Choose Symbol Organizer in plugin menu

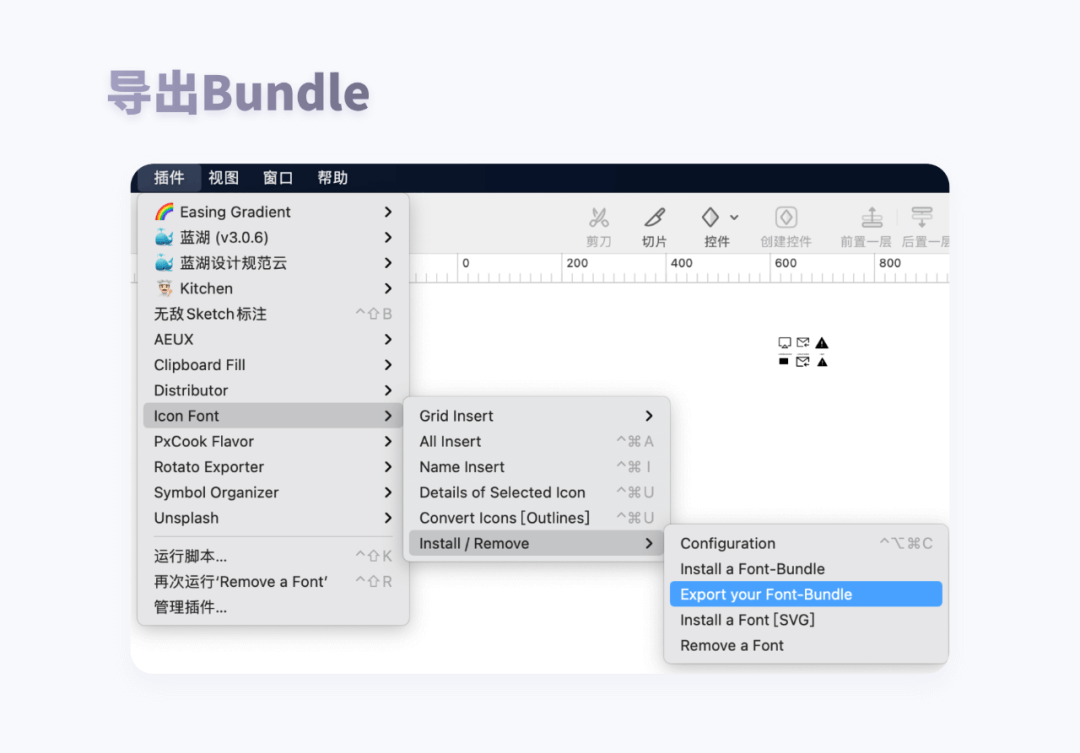click(x=273, y=492)
